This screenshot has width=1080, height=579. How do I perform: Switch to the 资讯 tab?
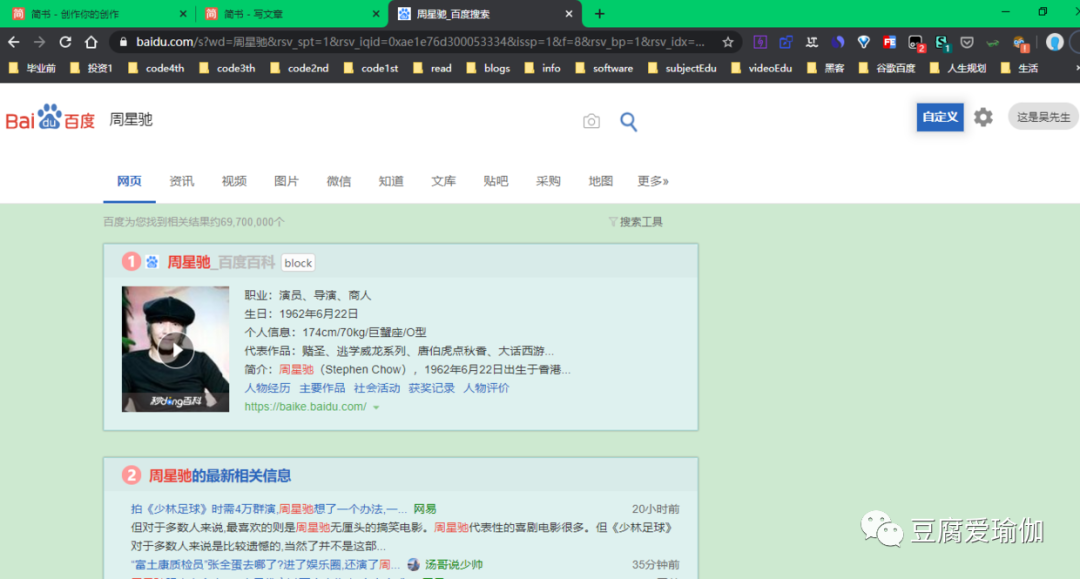coord(181,181)
